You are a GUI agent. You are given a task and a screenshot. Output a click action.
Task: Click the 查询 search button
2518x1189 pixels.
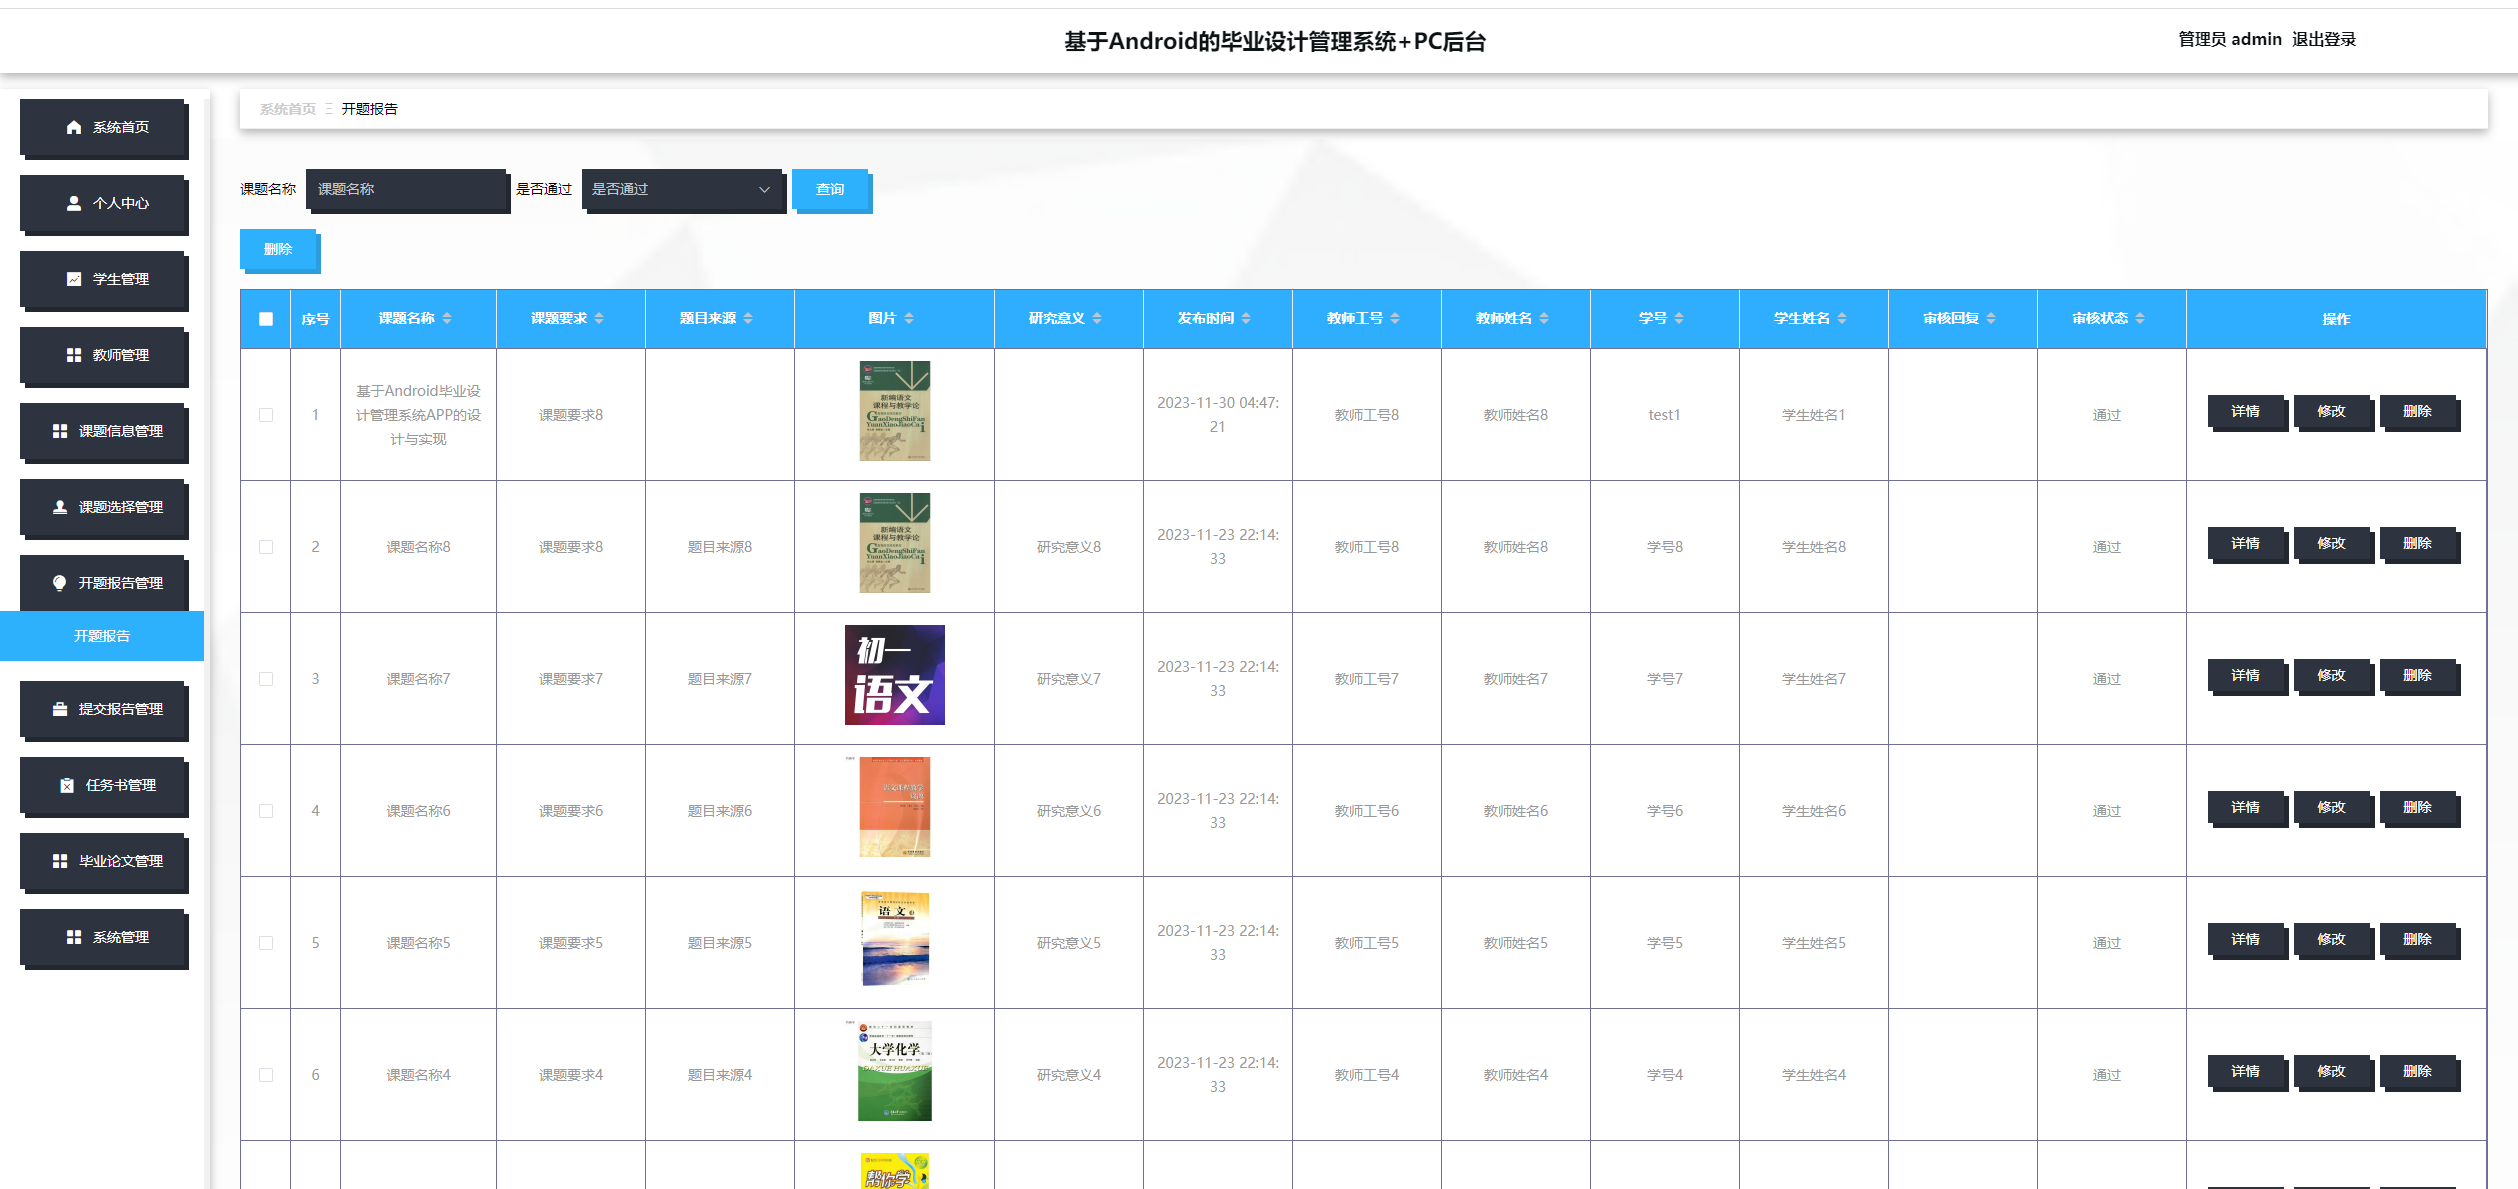pos(831,190)
